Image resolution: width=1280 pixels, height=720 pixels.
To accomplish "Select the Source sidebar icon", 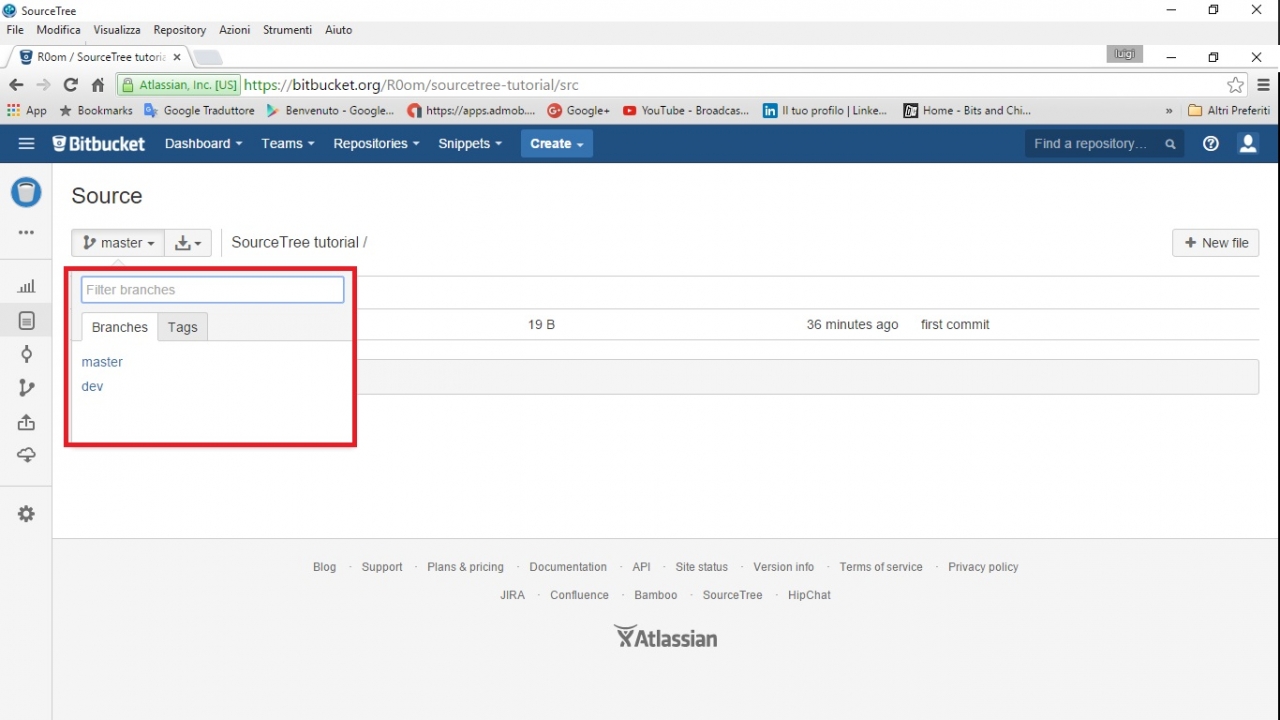I will click(27, 321).
